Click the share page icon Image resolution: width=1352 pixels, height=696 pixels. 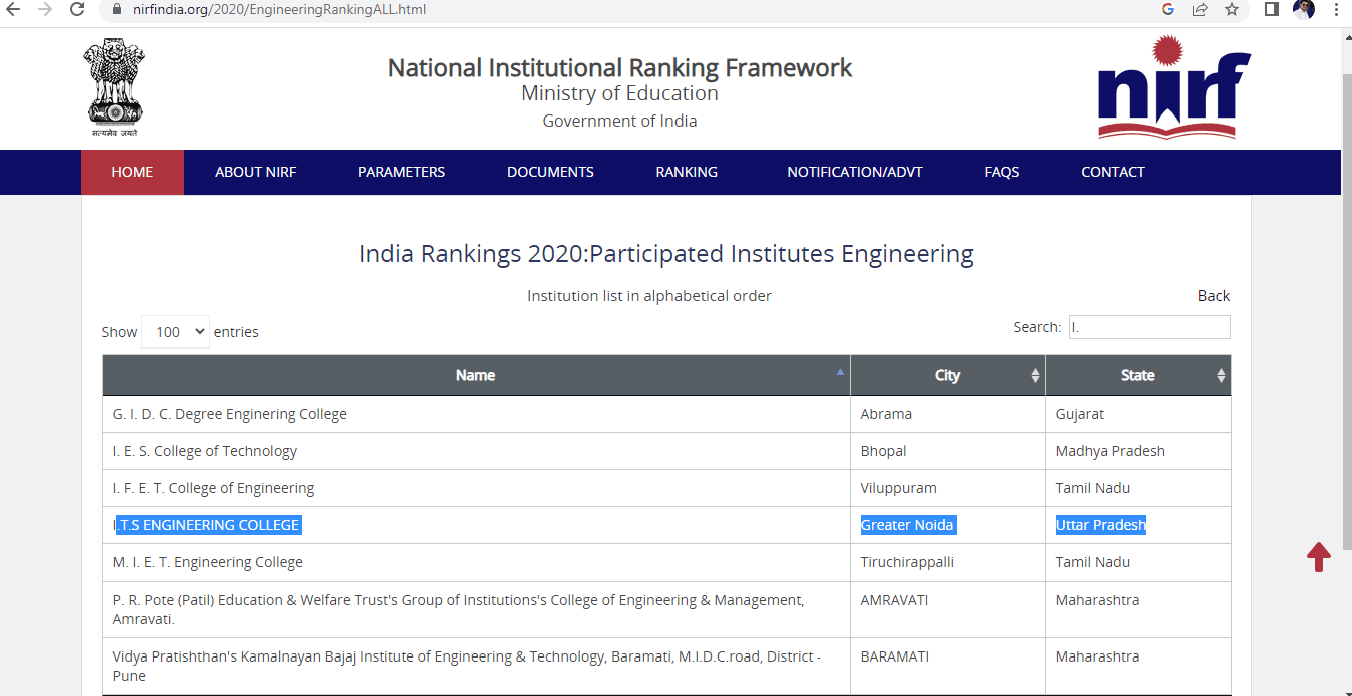1200,9
